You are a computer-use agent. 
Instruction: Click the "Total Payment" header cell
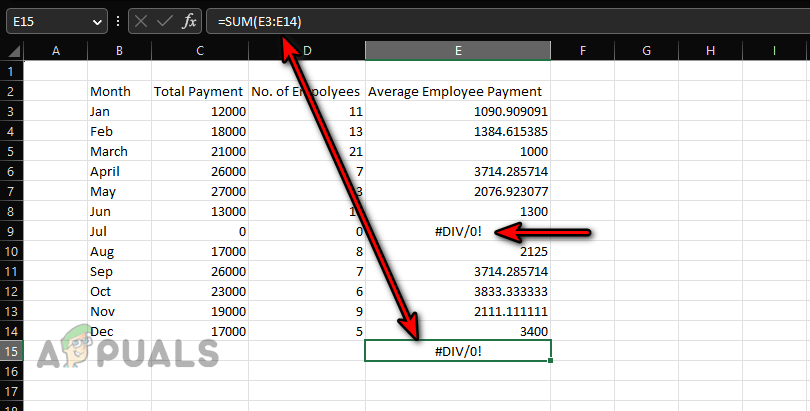[x=200, y=91]
